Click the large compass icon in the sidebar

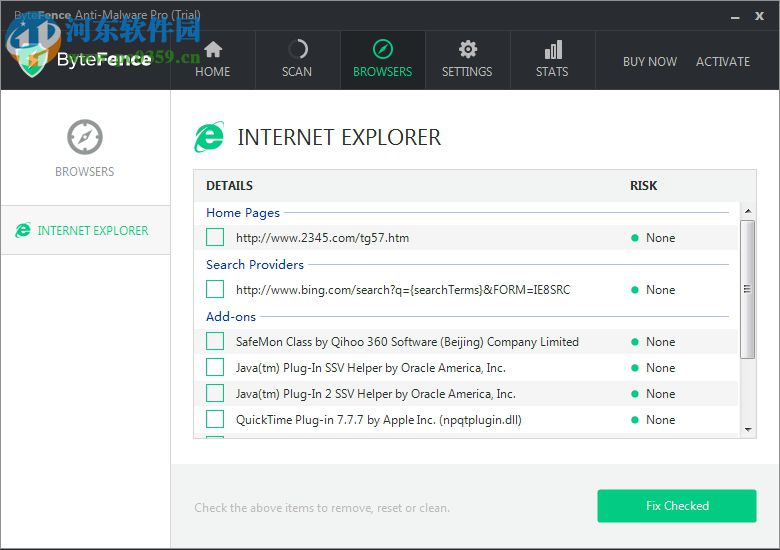pyautogui.click(x=85, y=137)
